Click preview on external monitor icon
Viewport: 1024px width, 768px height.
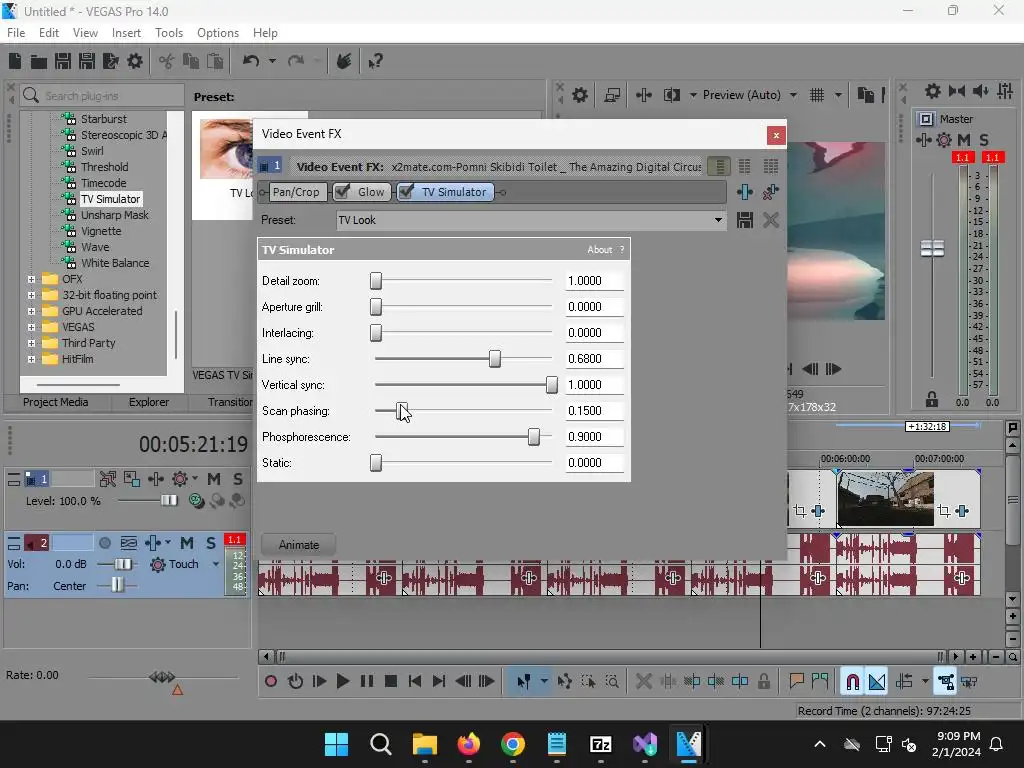(x=612, y=95)
